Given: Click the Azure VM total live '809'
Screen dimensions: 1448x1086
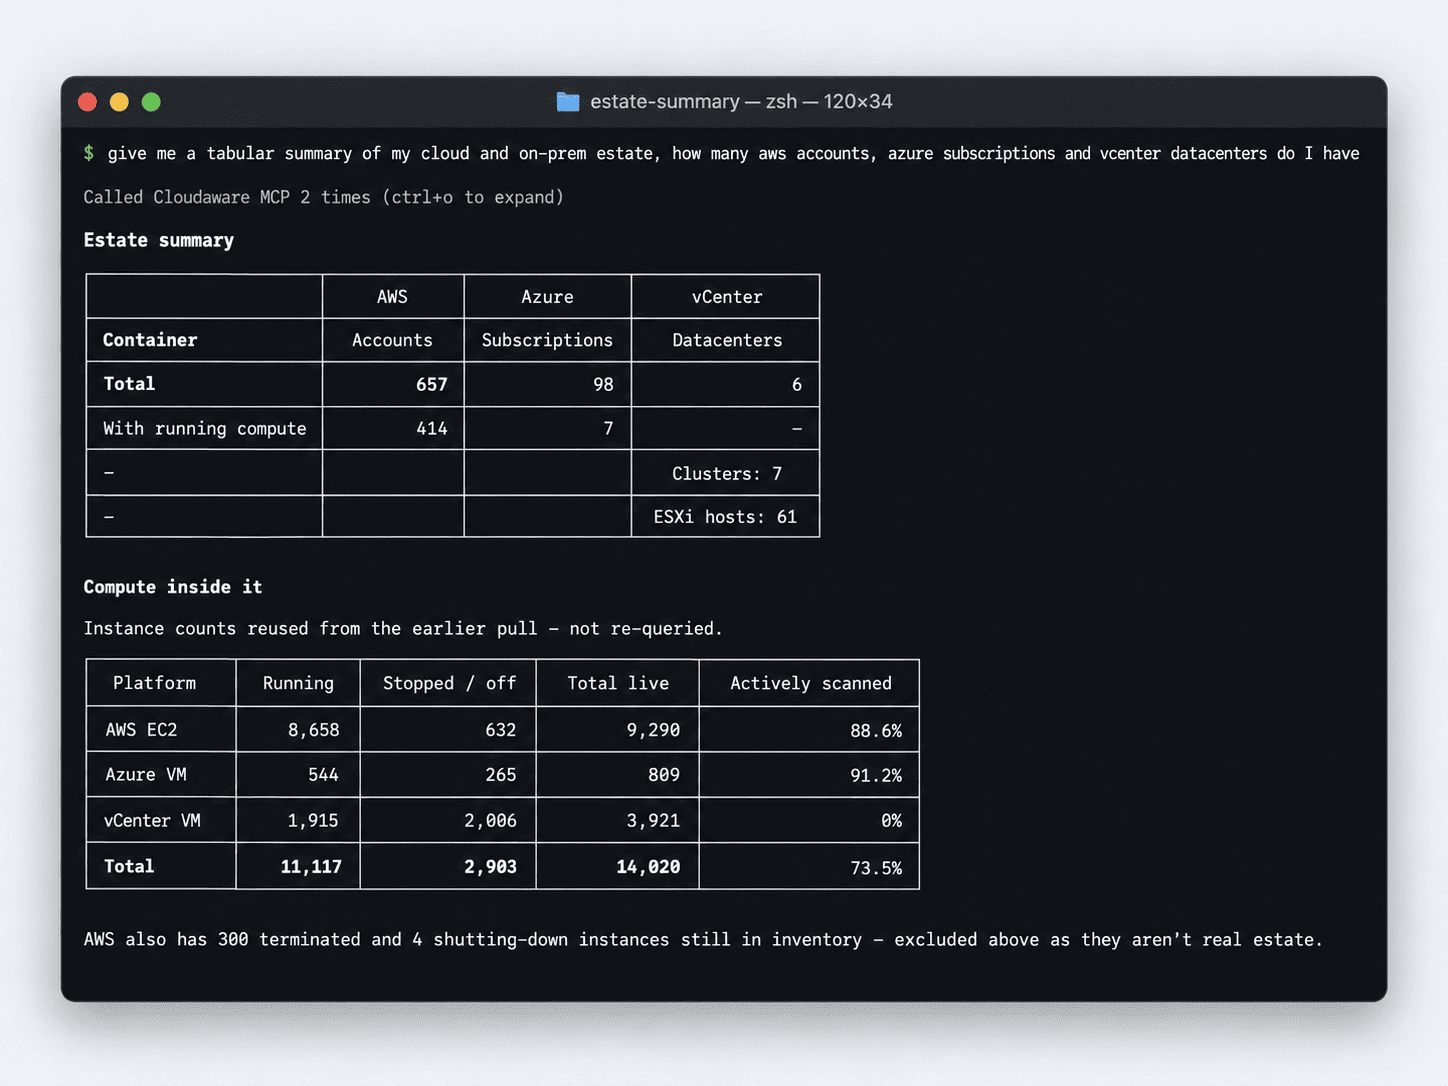Looking at the screenshot, I should coord(664,775).
